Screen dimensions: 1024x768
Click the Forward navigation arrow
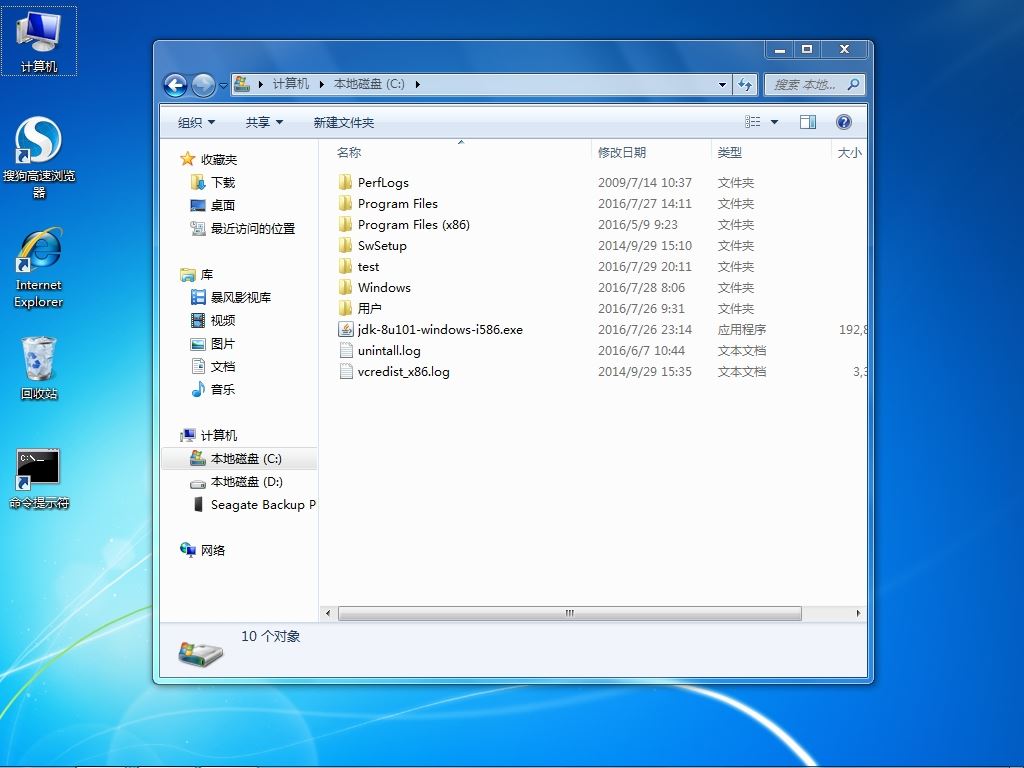point(203,85)
